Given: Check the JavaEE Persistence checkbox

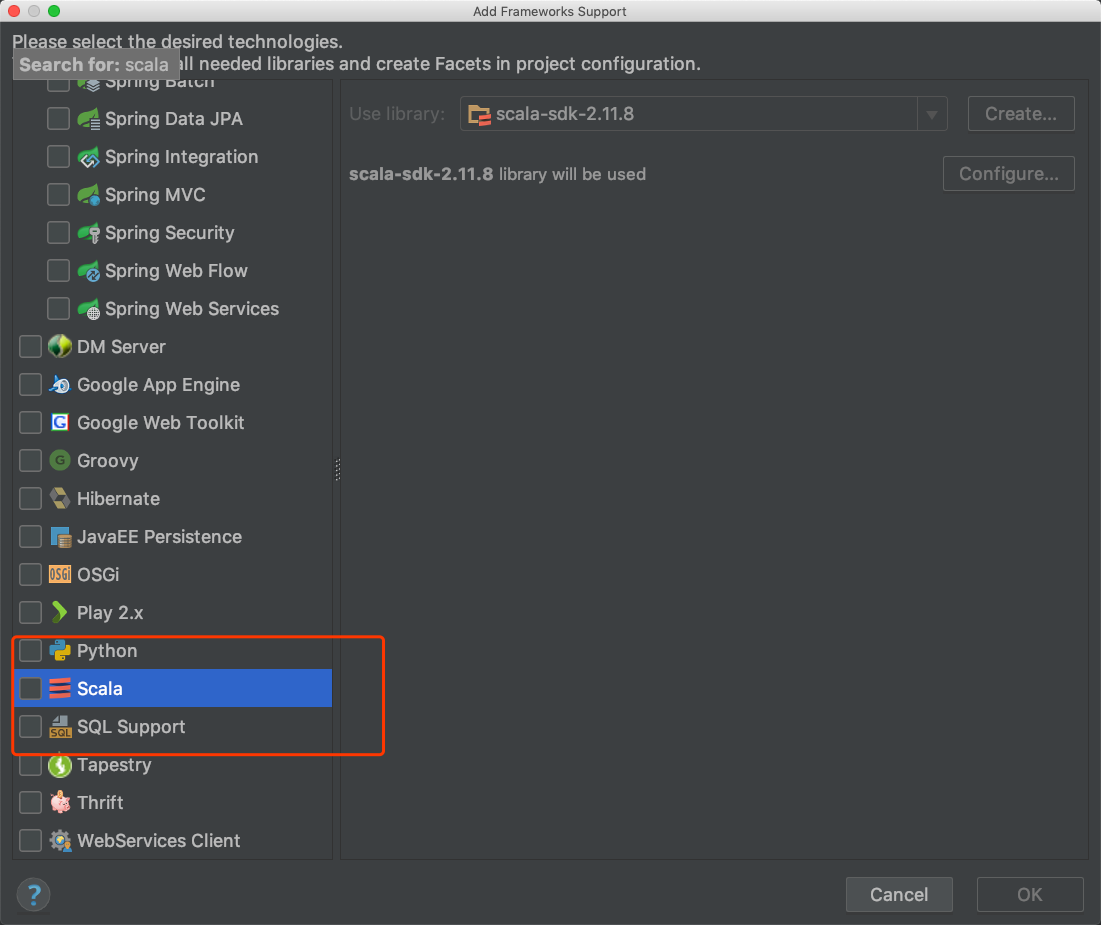Looking at the screenshot, I should (x=30, y=537).
